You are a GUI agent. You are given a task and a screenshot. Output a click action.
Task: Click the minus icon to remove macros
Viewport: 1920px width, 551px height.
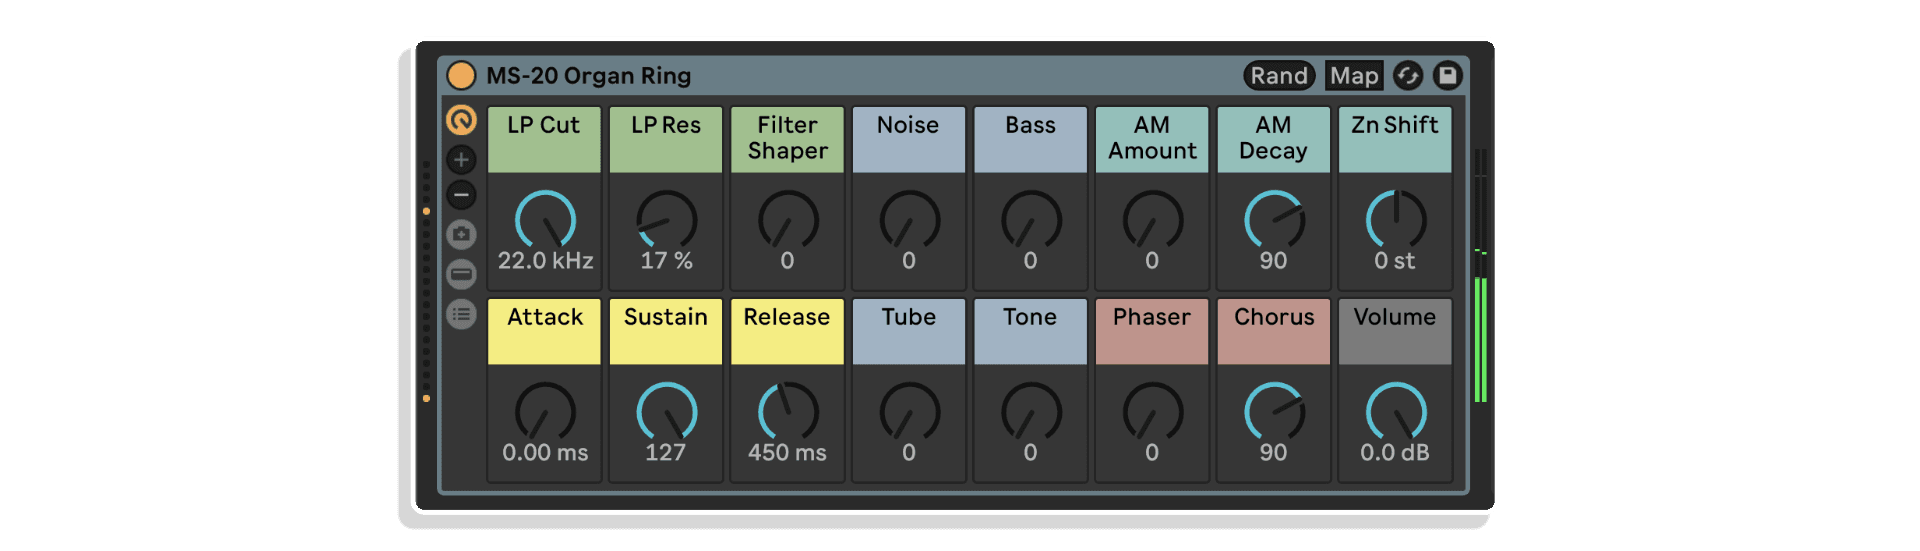tap(461, 195)
